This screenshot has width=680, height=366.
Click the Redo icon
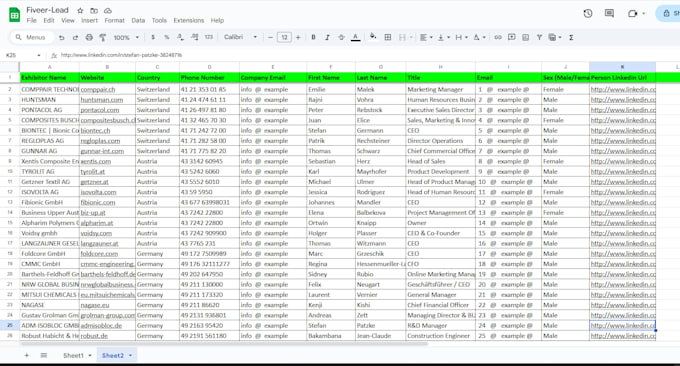pyautogui.click(x=75, y=38)
